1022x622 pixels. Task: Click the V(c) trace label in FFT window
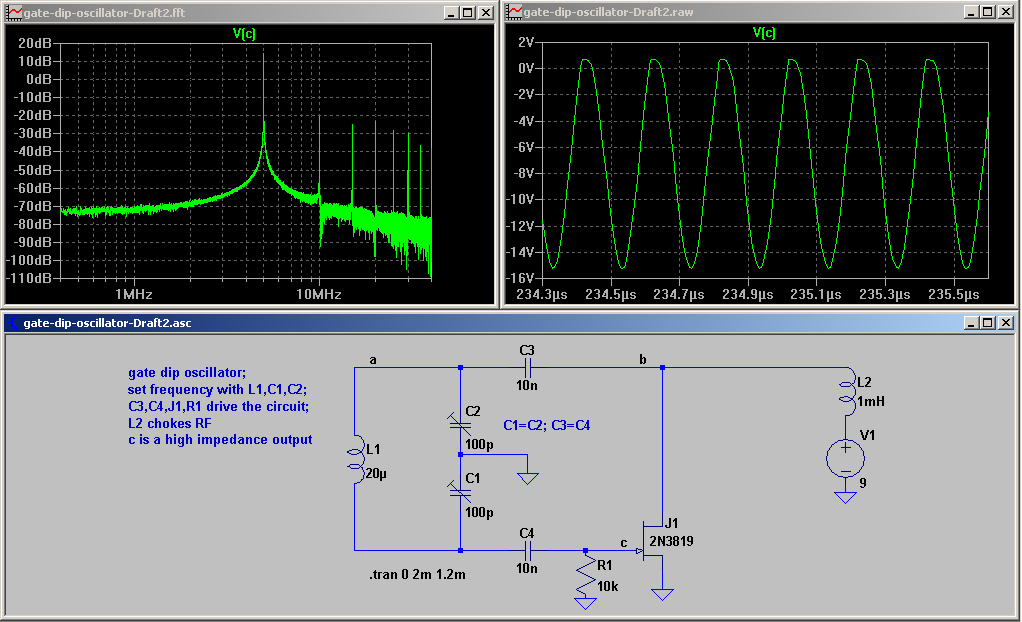[x=244, y=34]
